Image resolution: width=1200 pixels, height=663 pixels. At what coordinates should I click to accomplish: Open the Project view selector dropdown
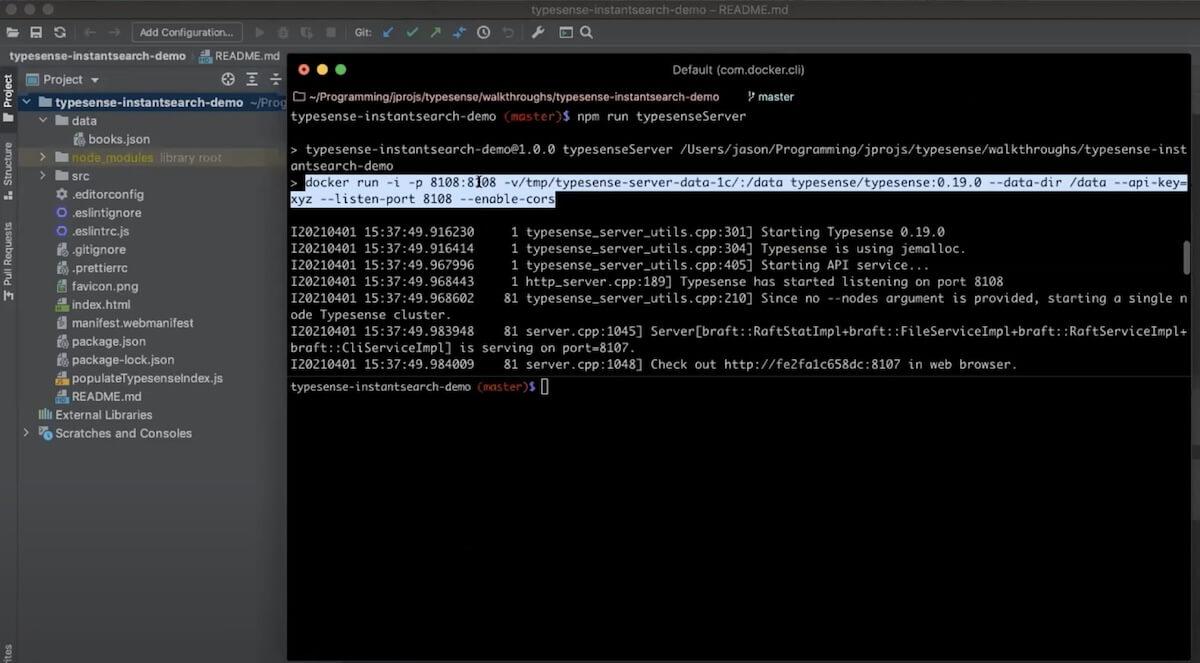63,79
